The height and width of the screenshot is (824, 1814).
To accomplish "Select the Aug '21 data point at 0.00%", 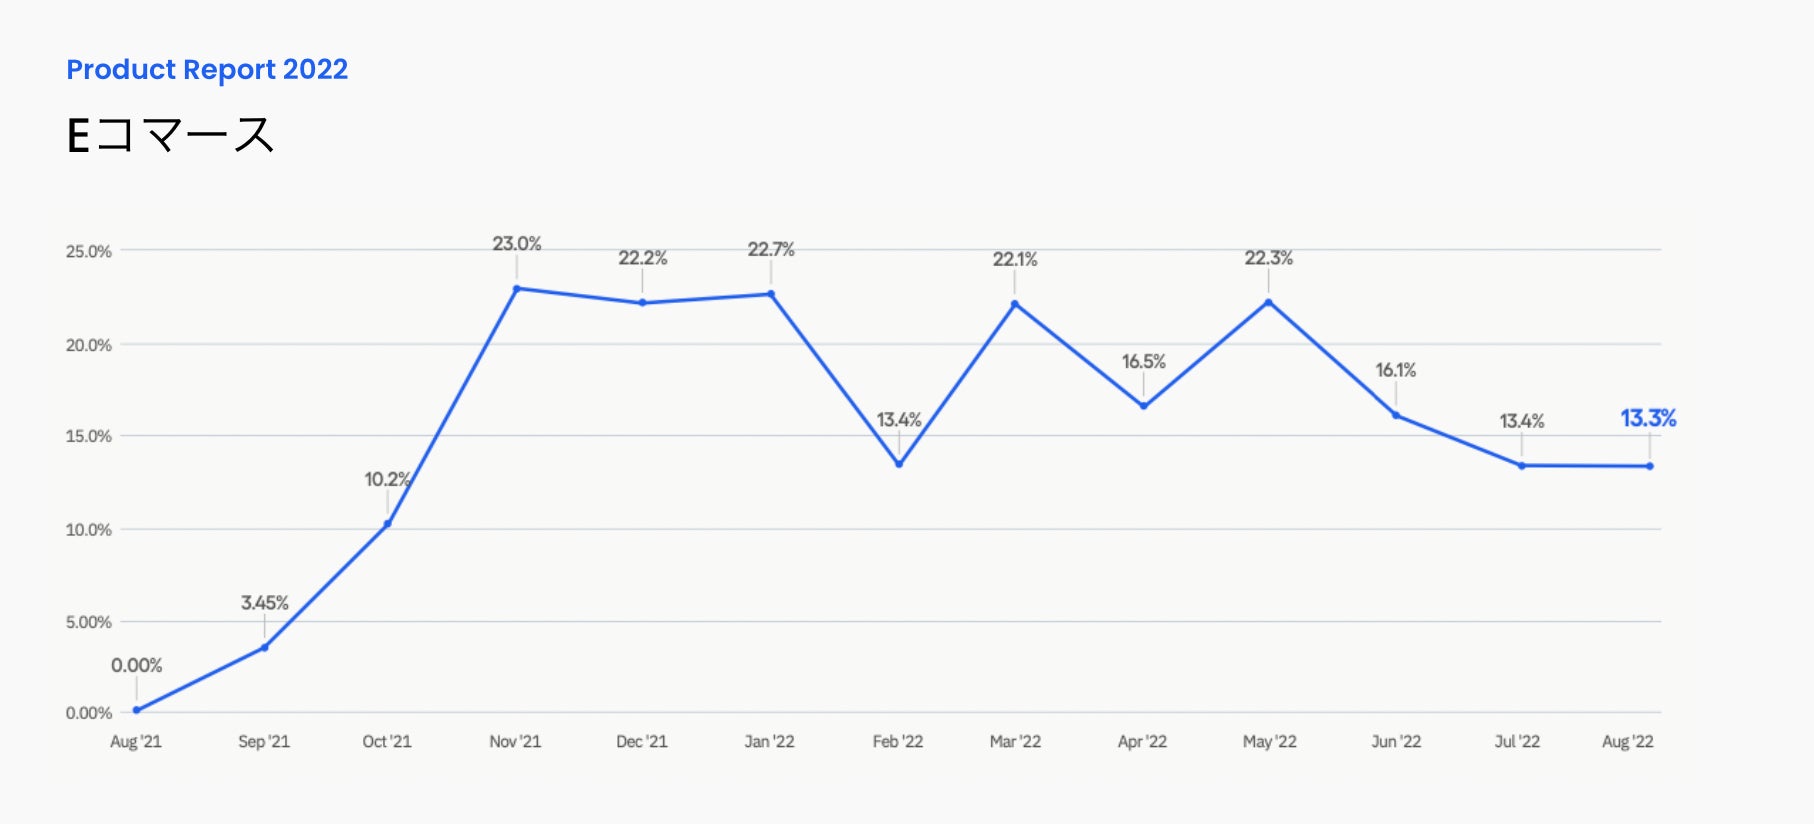I will point(137,710).
